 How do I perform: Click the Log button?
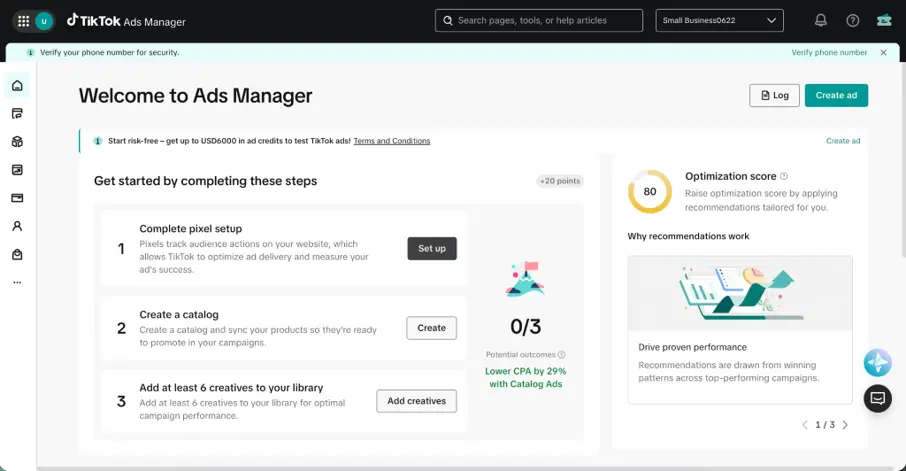coord(774,95)
